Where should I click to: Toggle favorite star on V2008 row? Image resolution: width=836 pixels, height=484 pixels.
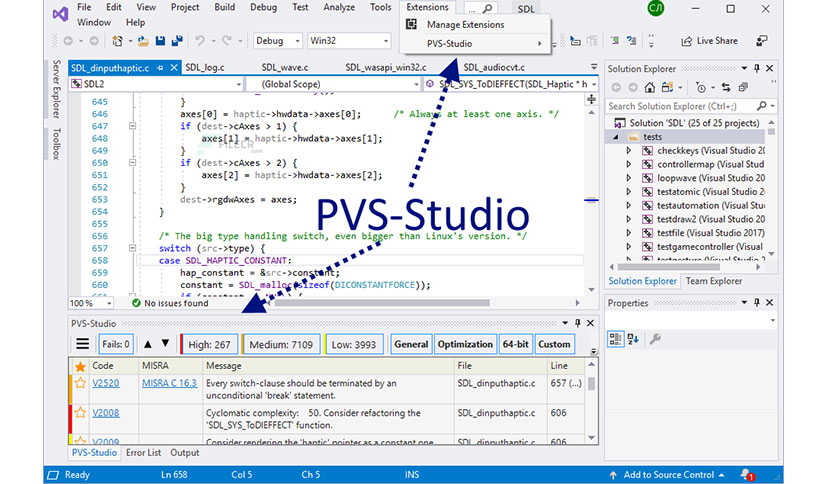80,413
